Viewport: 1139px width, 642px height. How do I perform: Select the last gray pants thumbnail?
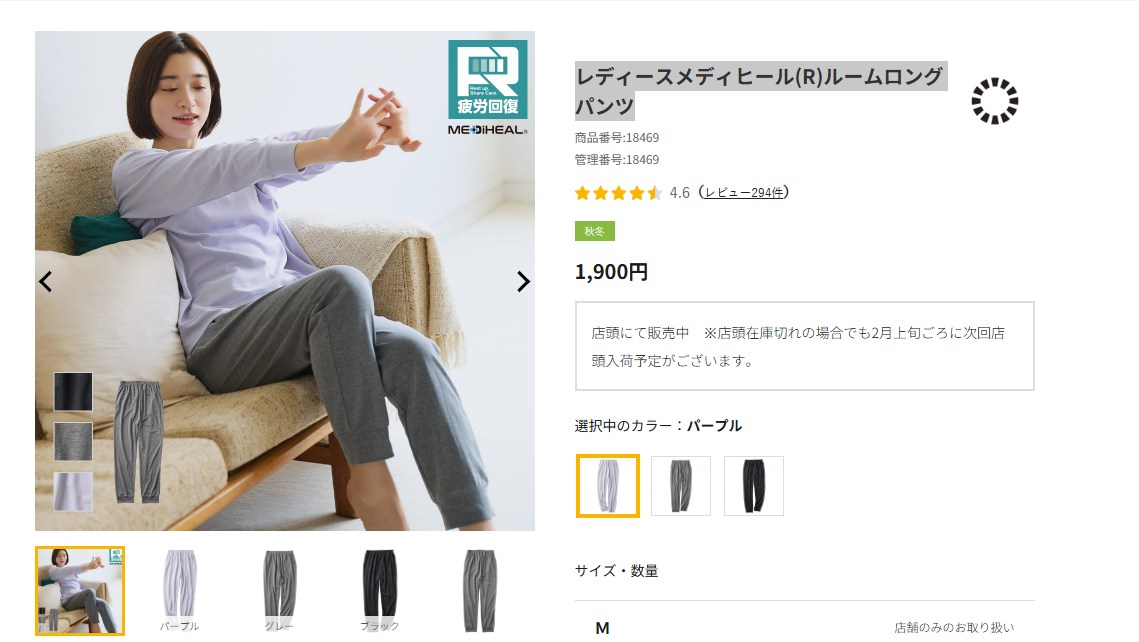[x=479, y=591]
